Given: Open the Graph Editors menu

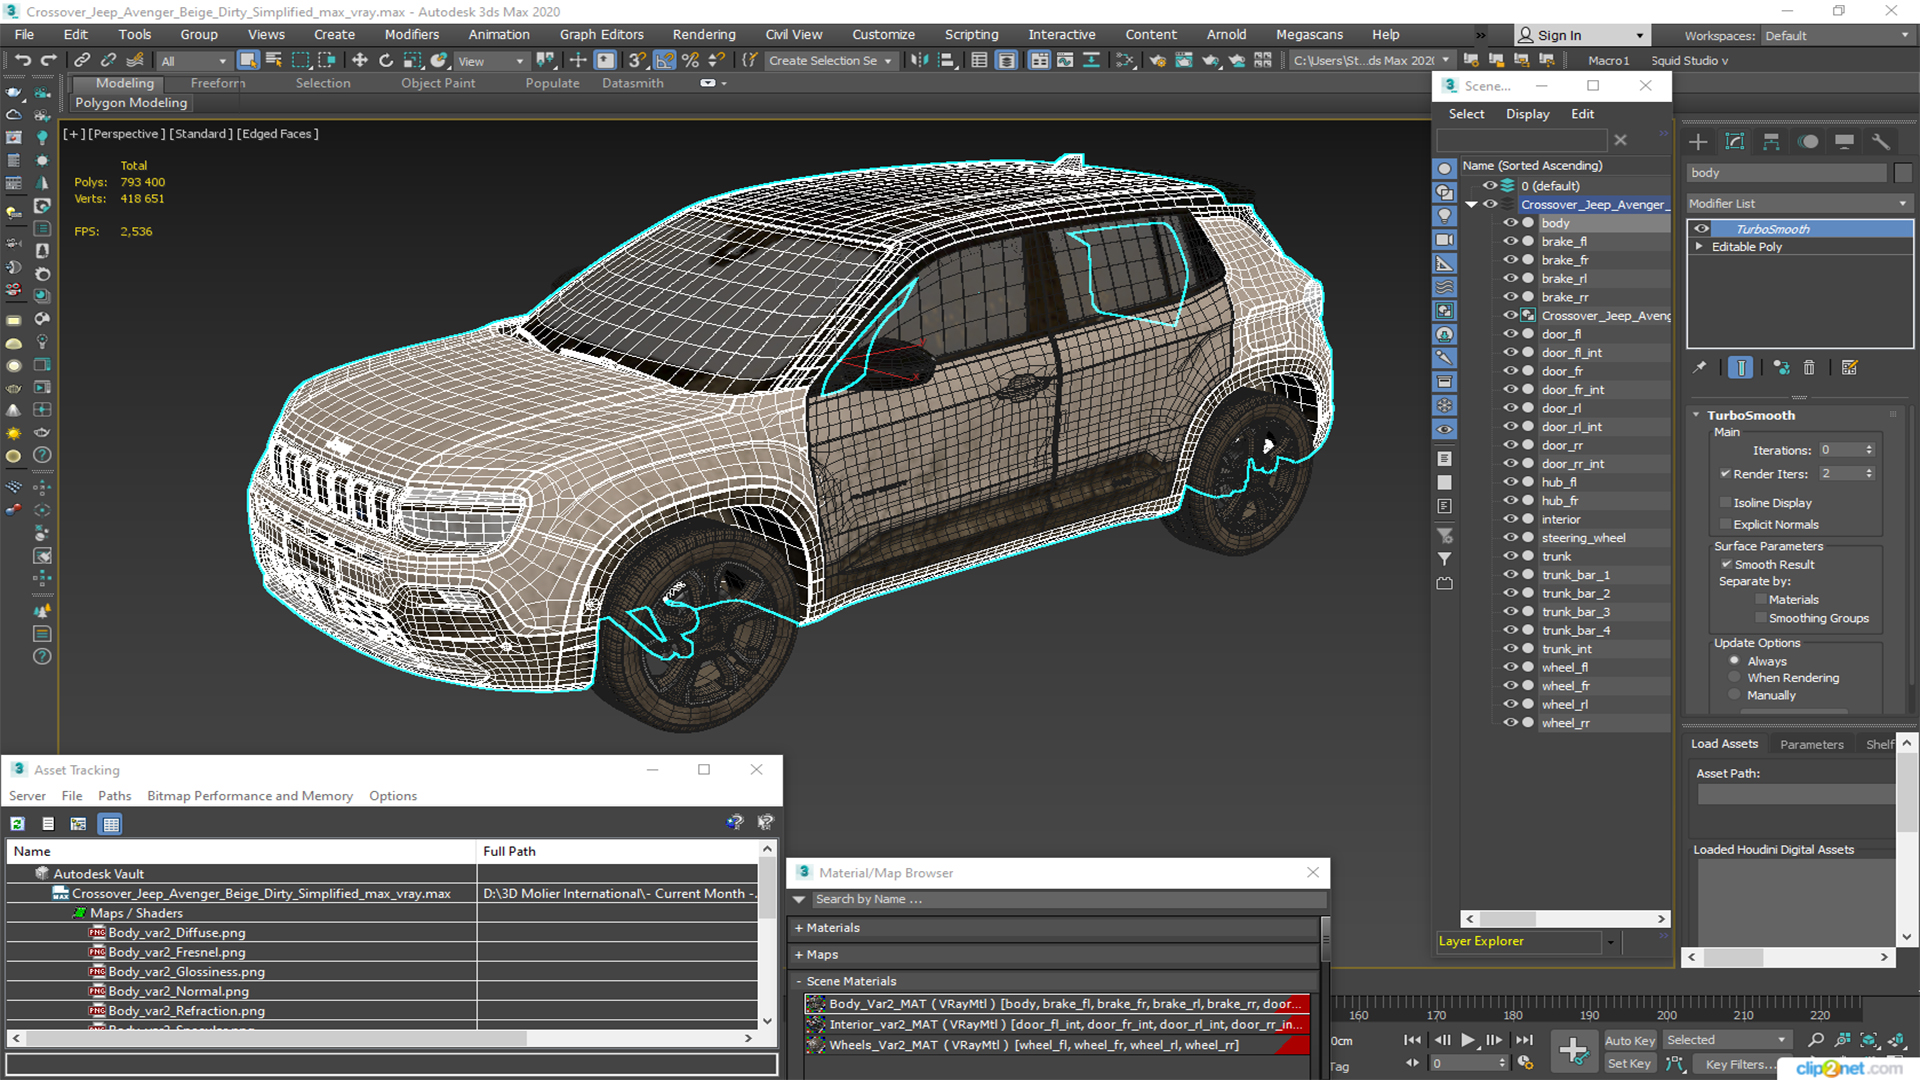Looking at the screenshot, I should coord(601,34).
